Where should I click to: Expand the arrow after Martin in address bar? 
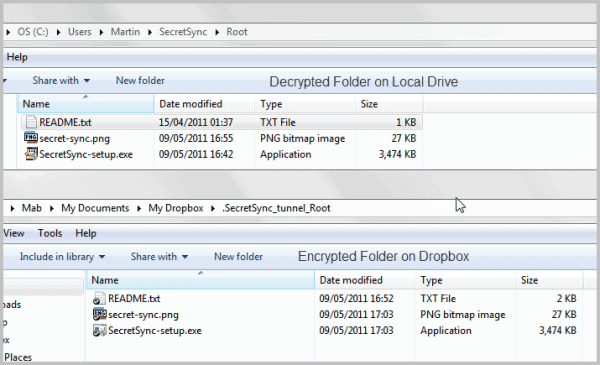(x=150, y=32)
